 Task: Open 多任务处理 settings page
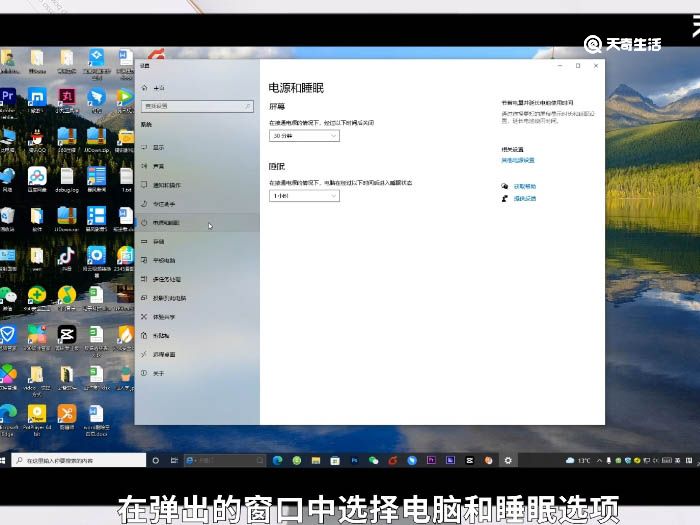click(167, 279)
